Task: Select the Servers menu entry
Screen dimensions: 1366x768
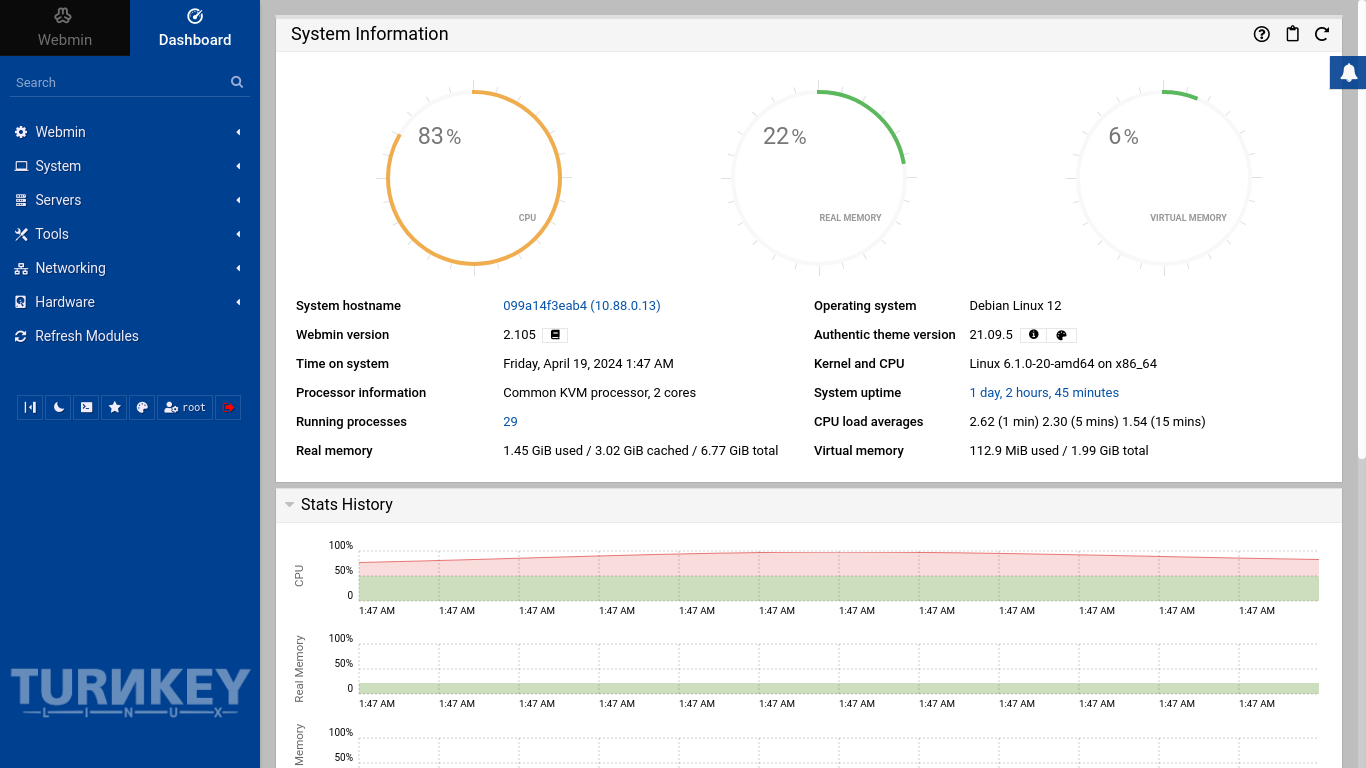Action: (x=60, y=199)
